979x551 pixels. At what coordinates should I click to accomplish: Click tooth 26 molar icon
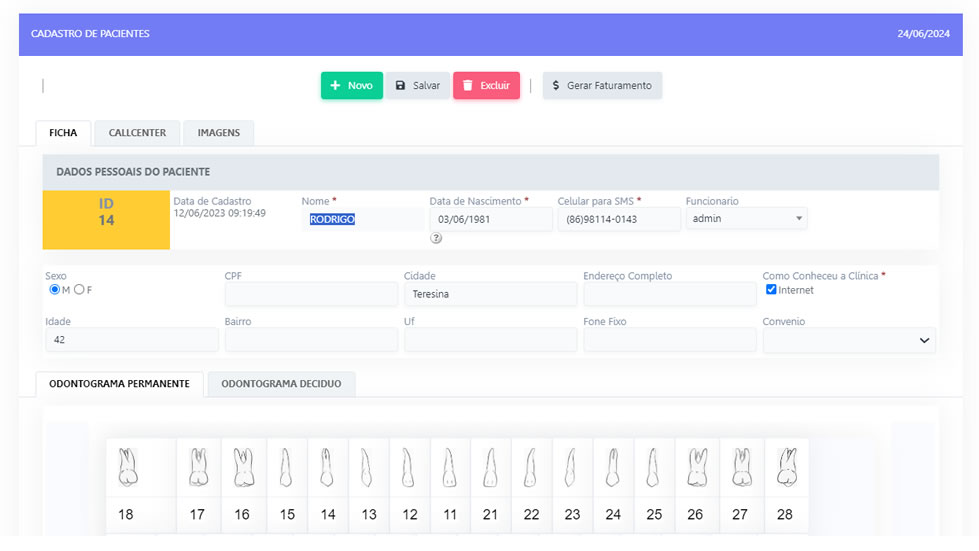click(695, 466)
